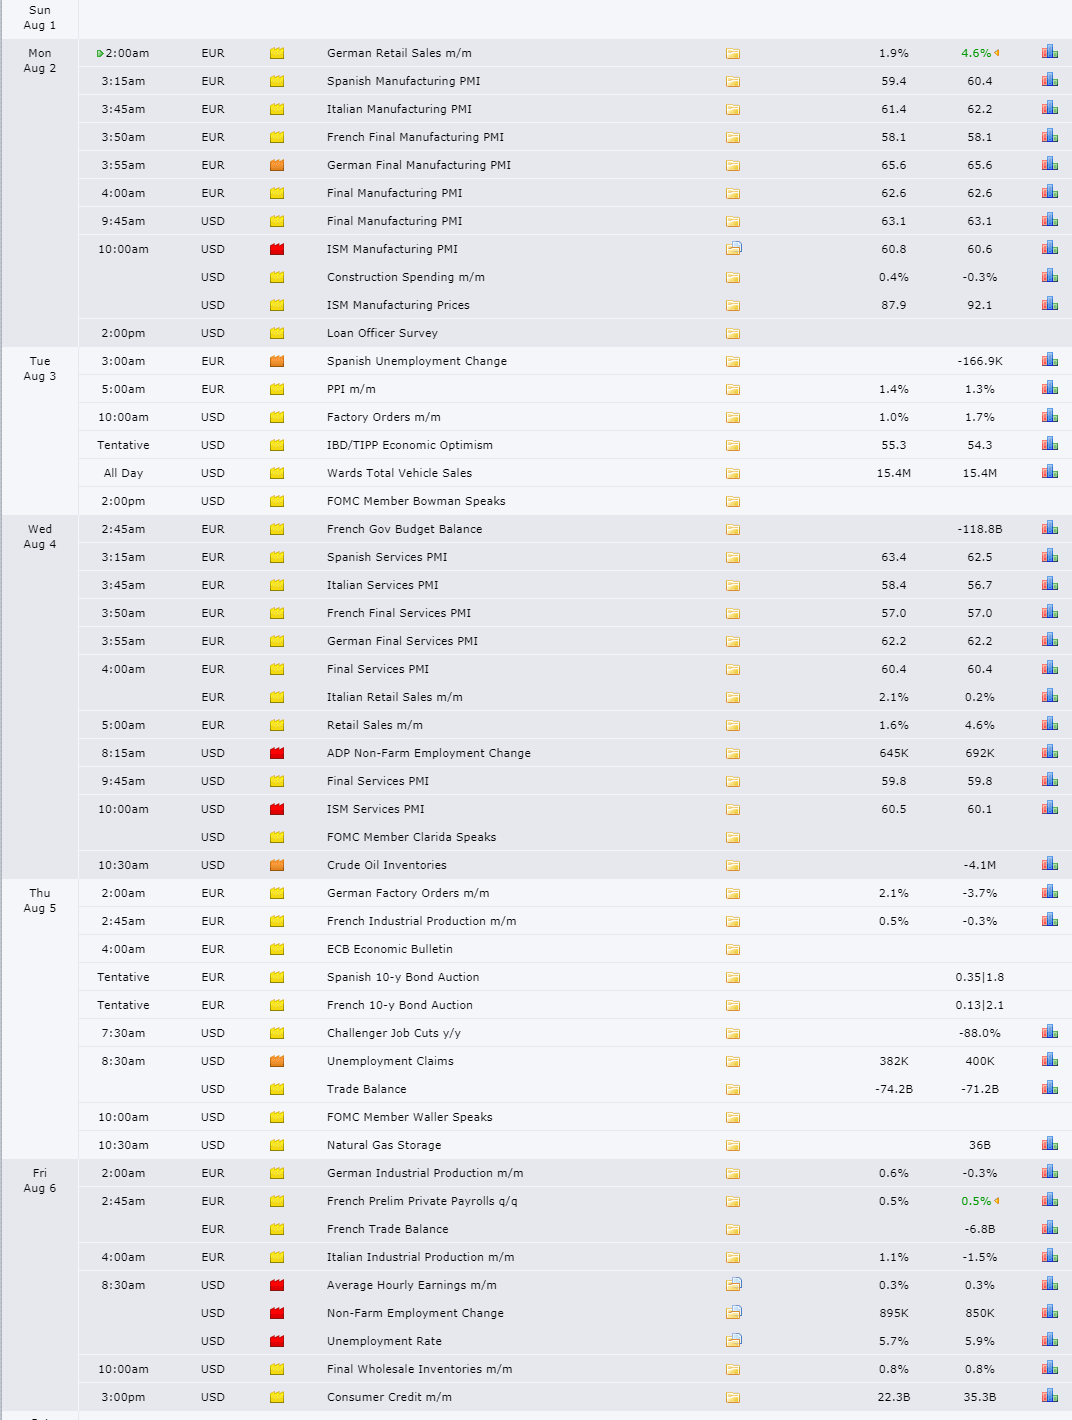Click red impact icon for Unemployment Rate
Screen dimensions: 1072x1420
tap(277, 1341)
